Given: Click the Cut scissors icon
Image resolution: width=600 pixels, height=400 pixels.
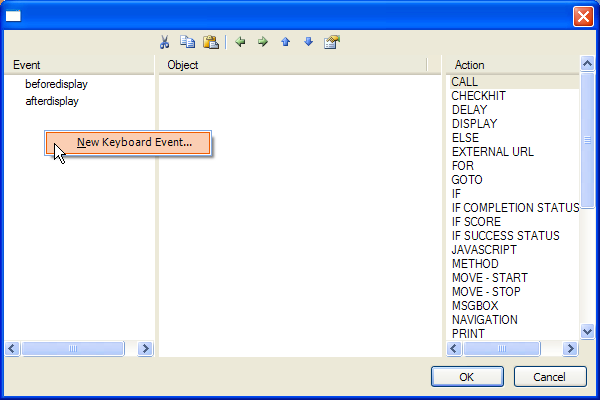Looking at the screenshot, I should pos(165,42).
